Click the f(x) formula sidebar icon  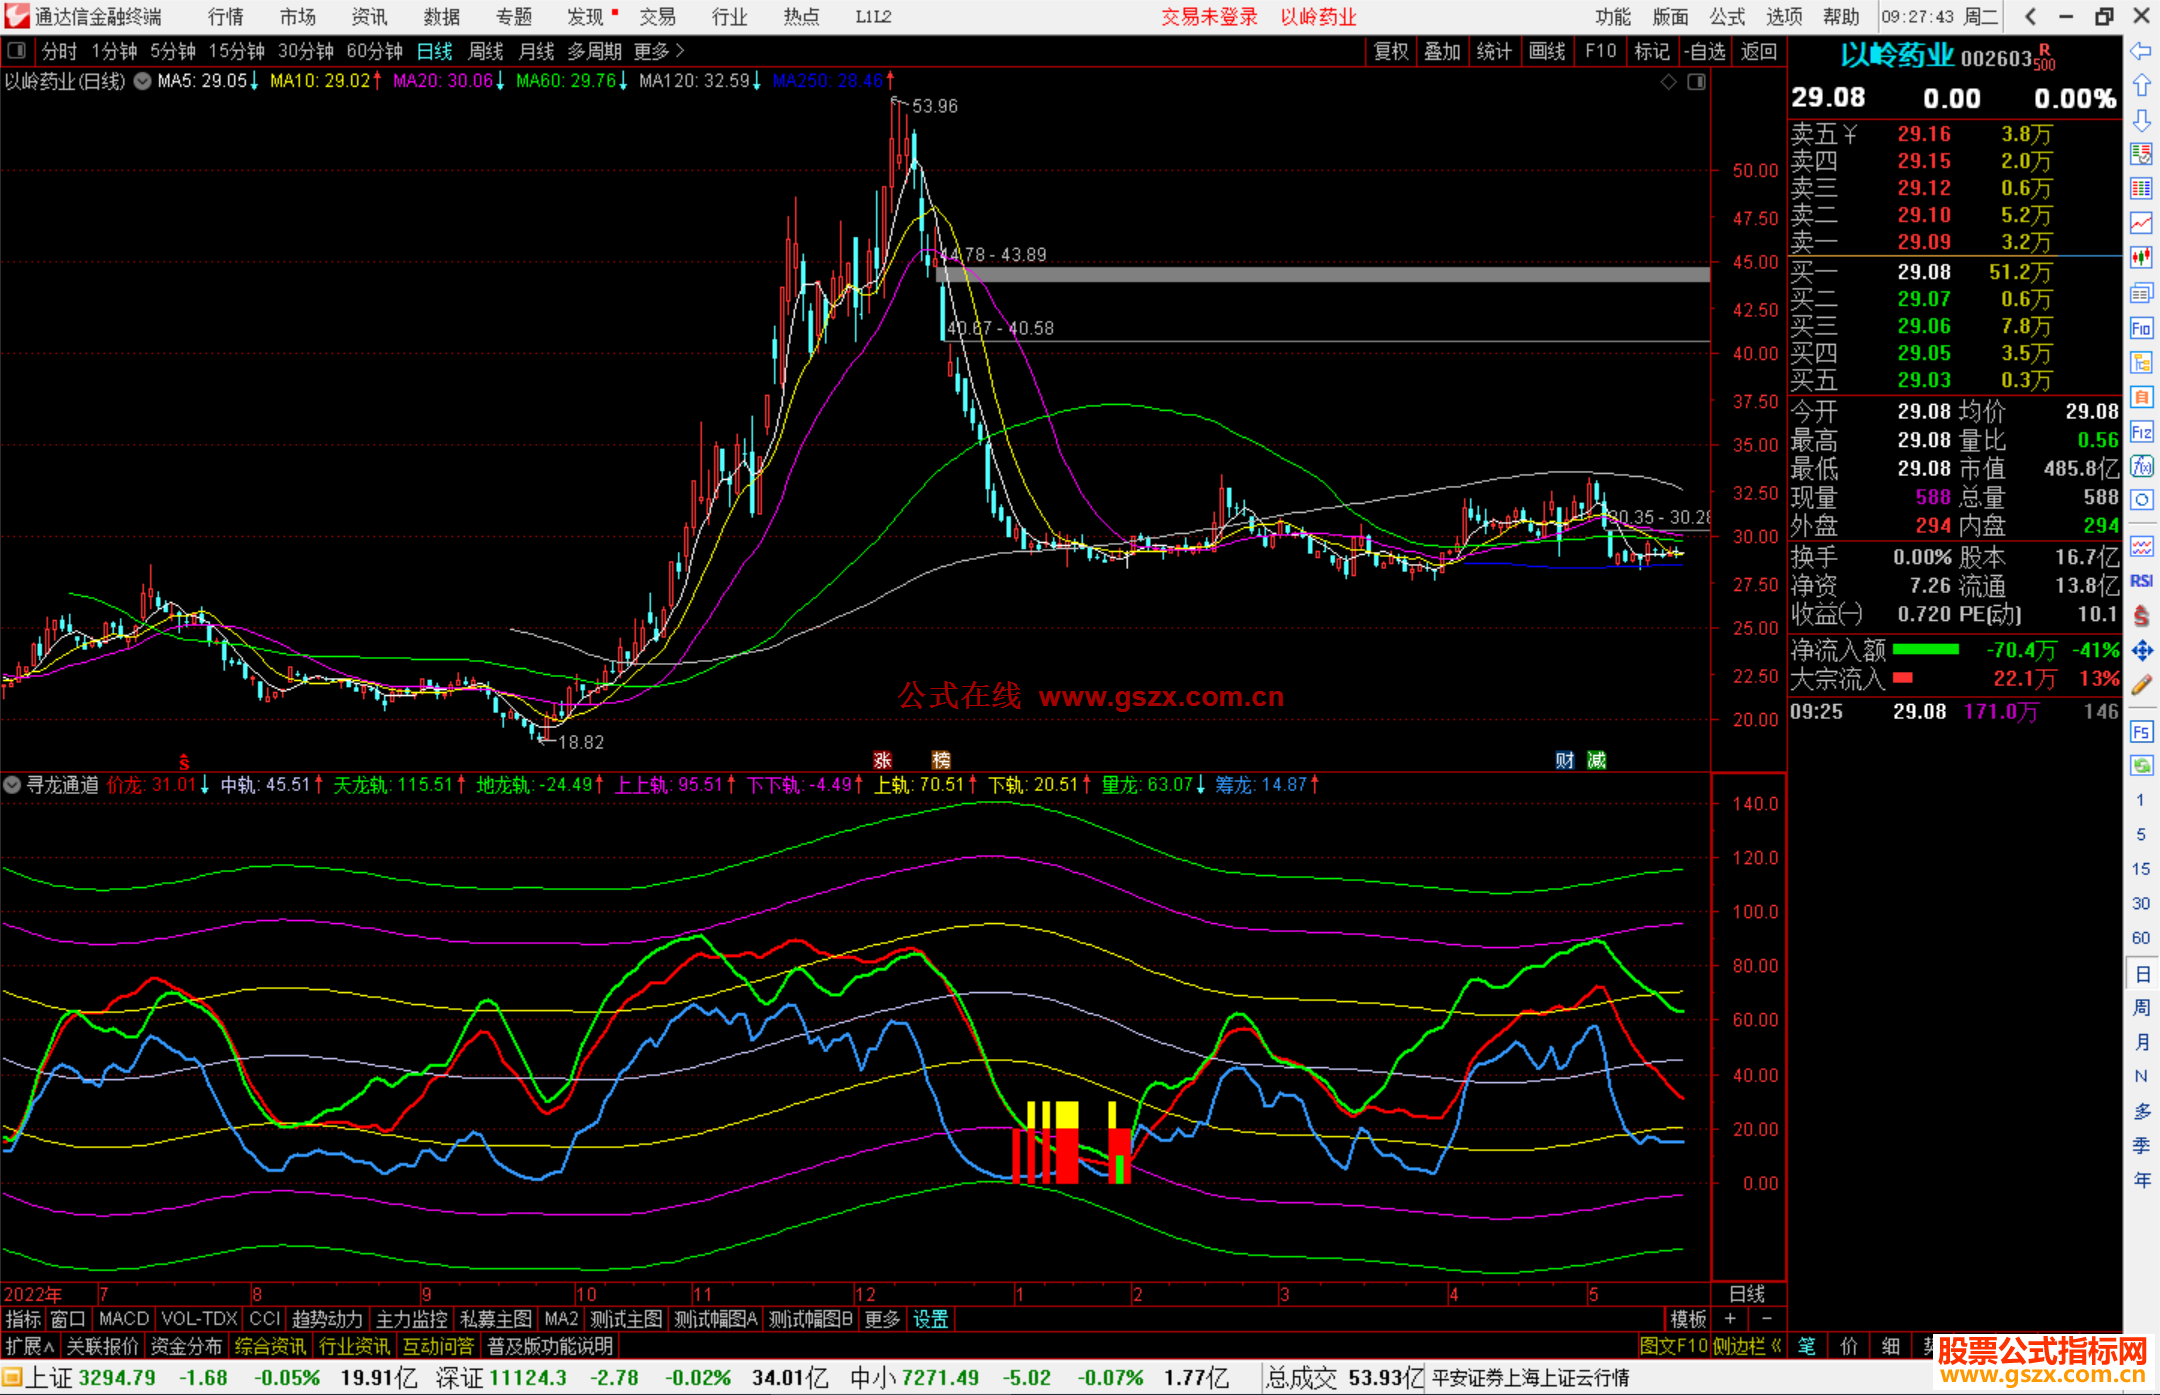(x=2141, y=466)
